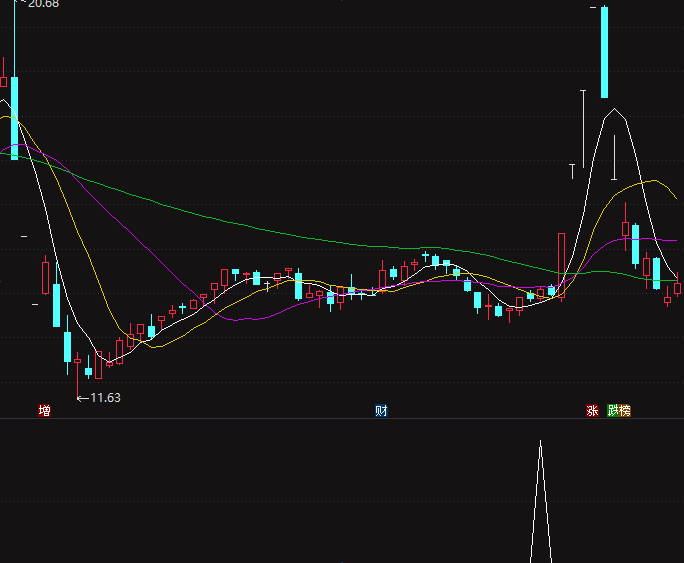Click the red 增 event marker
The width and height of the screenshot is (684, 563).
(x=44, y=410)
